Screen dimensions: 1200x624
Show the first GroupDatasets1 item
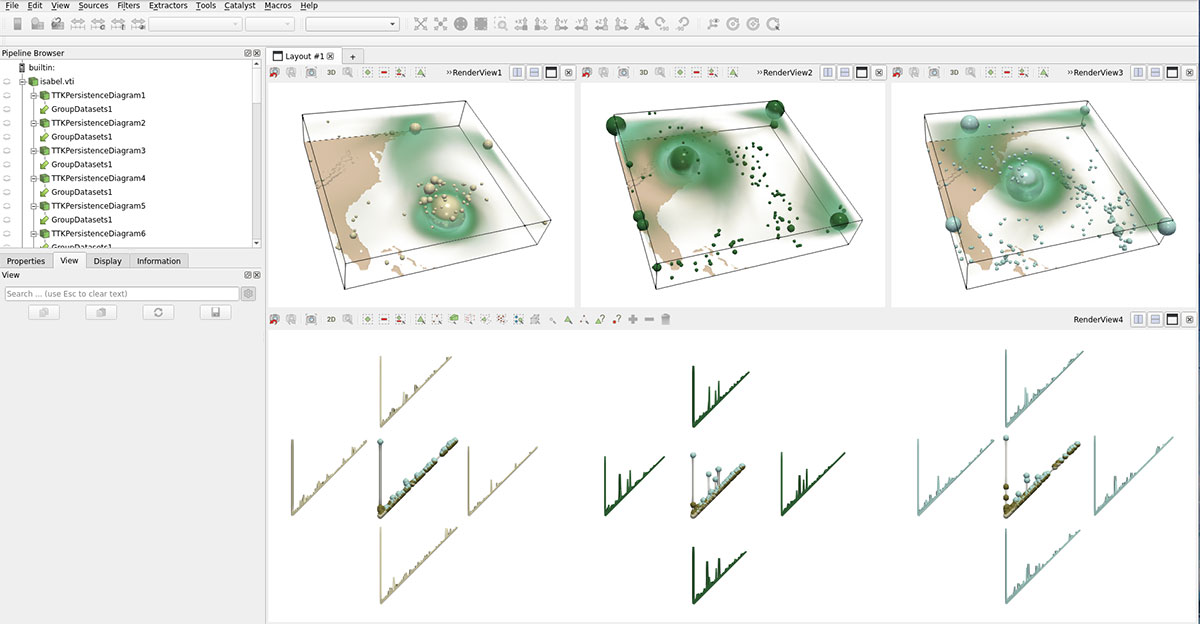tap(7, 109)
